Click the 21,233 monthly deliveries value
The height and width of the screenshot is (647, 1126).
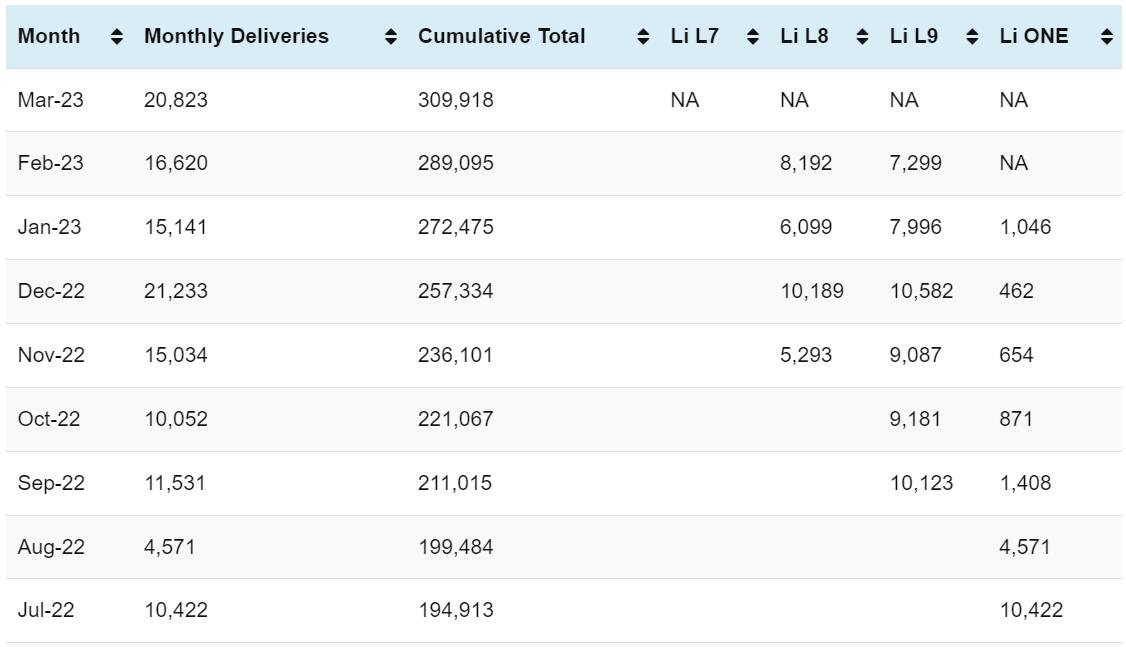(176, 291)
